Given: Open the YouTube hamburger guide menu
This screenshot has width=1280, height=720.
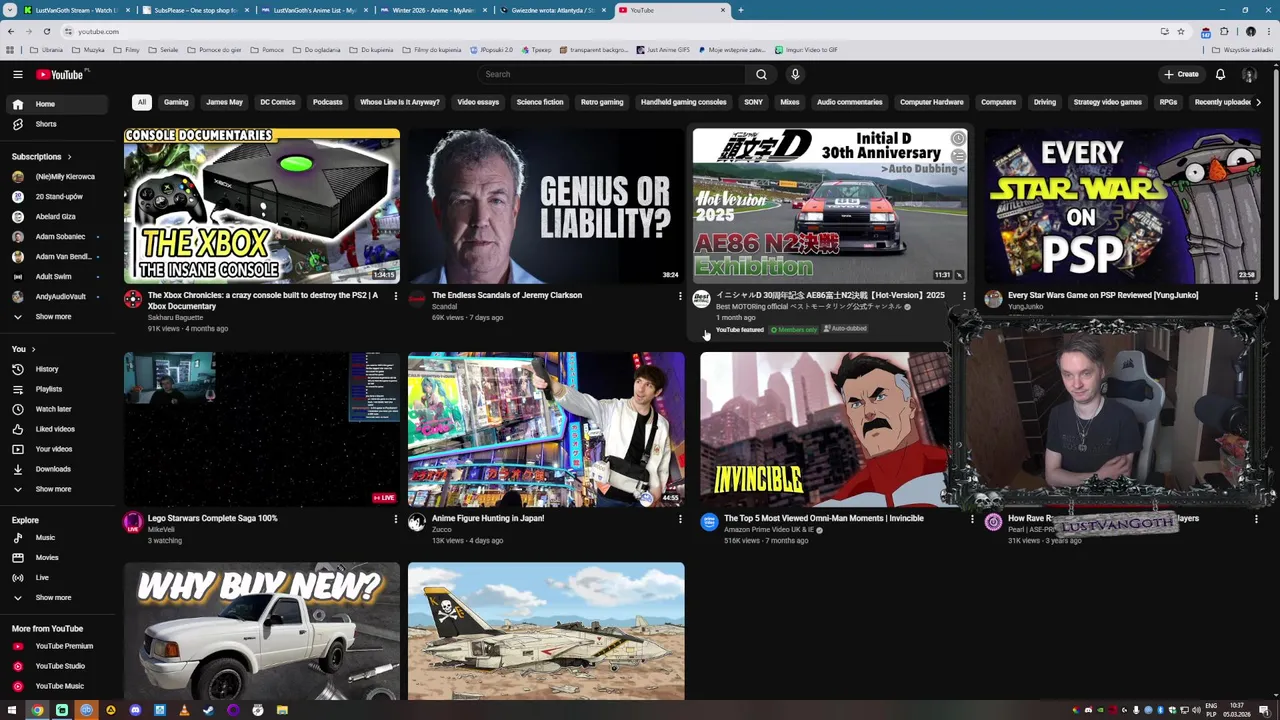Looking at the screenshot, I should click(17, 74).
